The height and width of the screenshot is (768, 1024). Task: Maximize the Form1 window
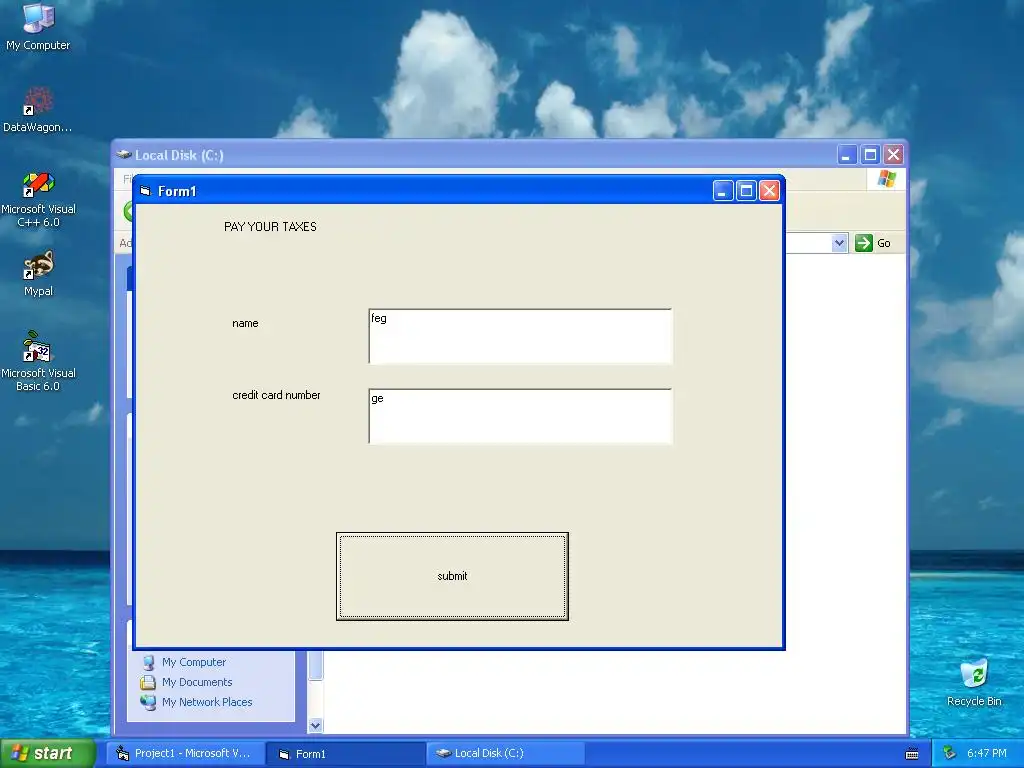746,191
